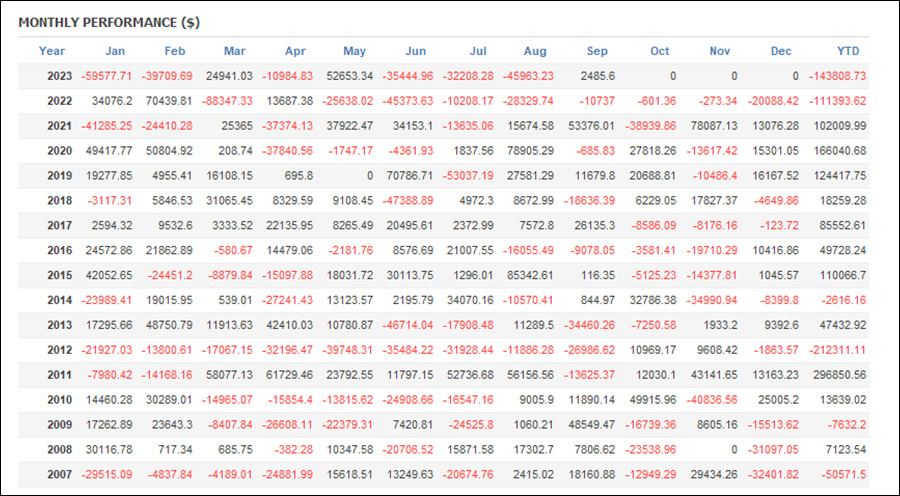Screen dimensions: 900x496
Task: Click the Jan column header
Action: pos(115,51)
